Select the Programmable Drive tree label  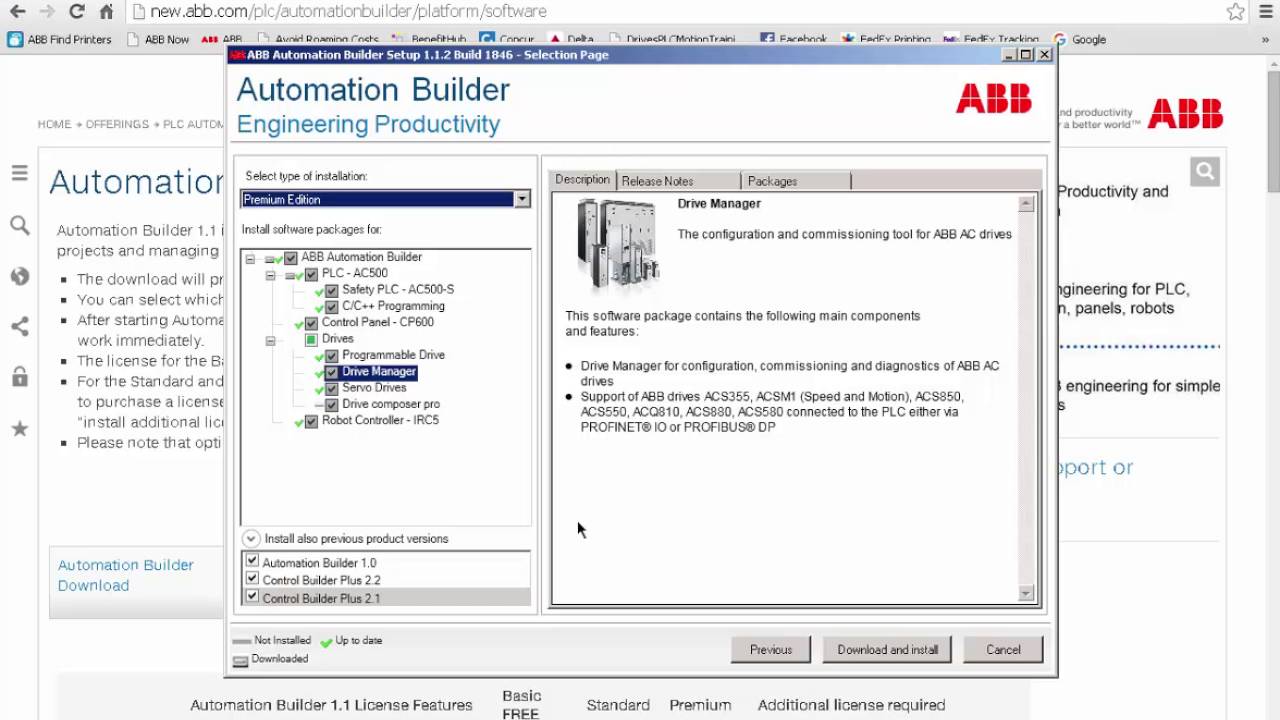[393, 355]
